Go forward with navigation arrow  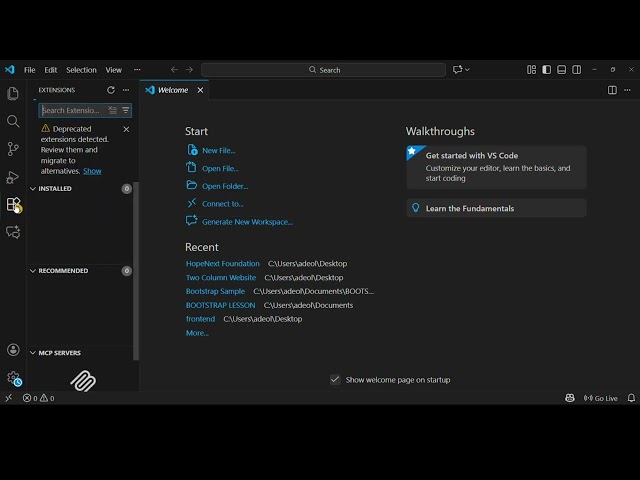(x=189, y=70)
